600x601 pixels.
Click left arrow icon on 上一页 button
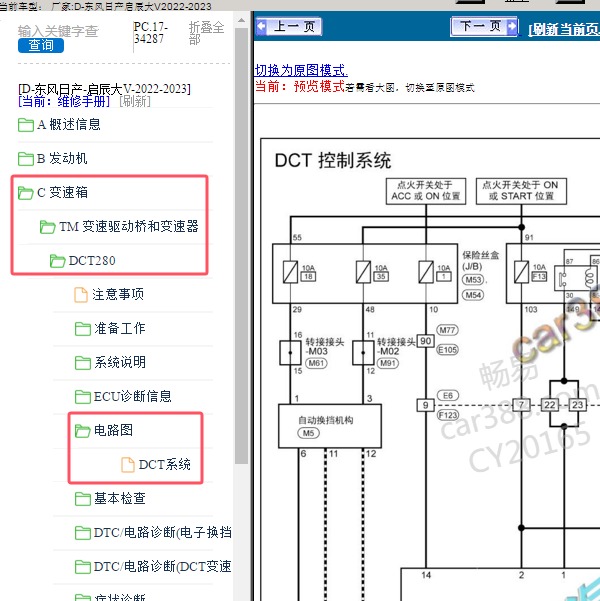click(x=261, y=26)
